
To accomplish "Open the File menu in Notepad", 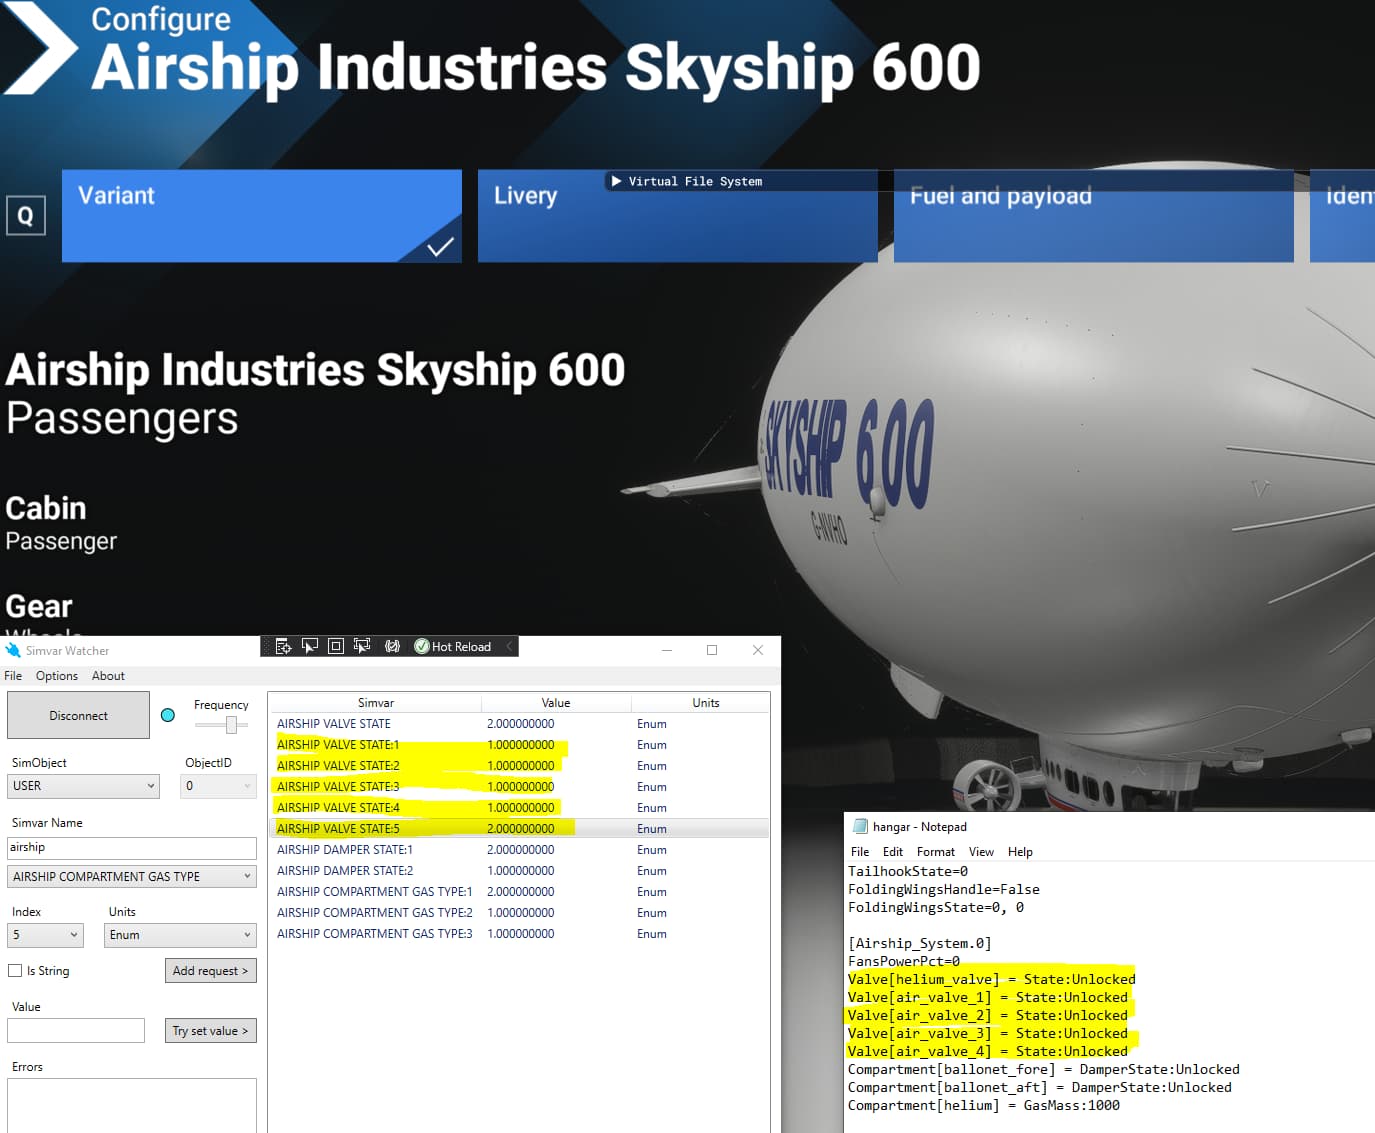I will pyautogui.click(x=860, y=852).
